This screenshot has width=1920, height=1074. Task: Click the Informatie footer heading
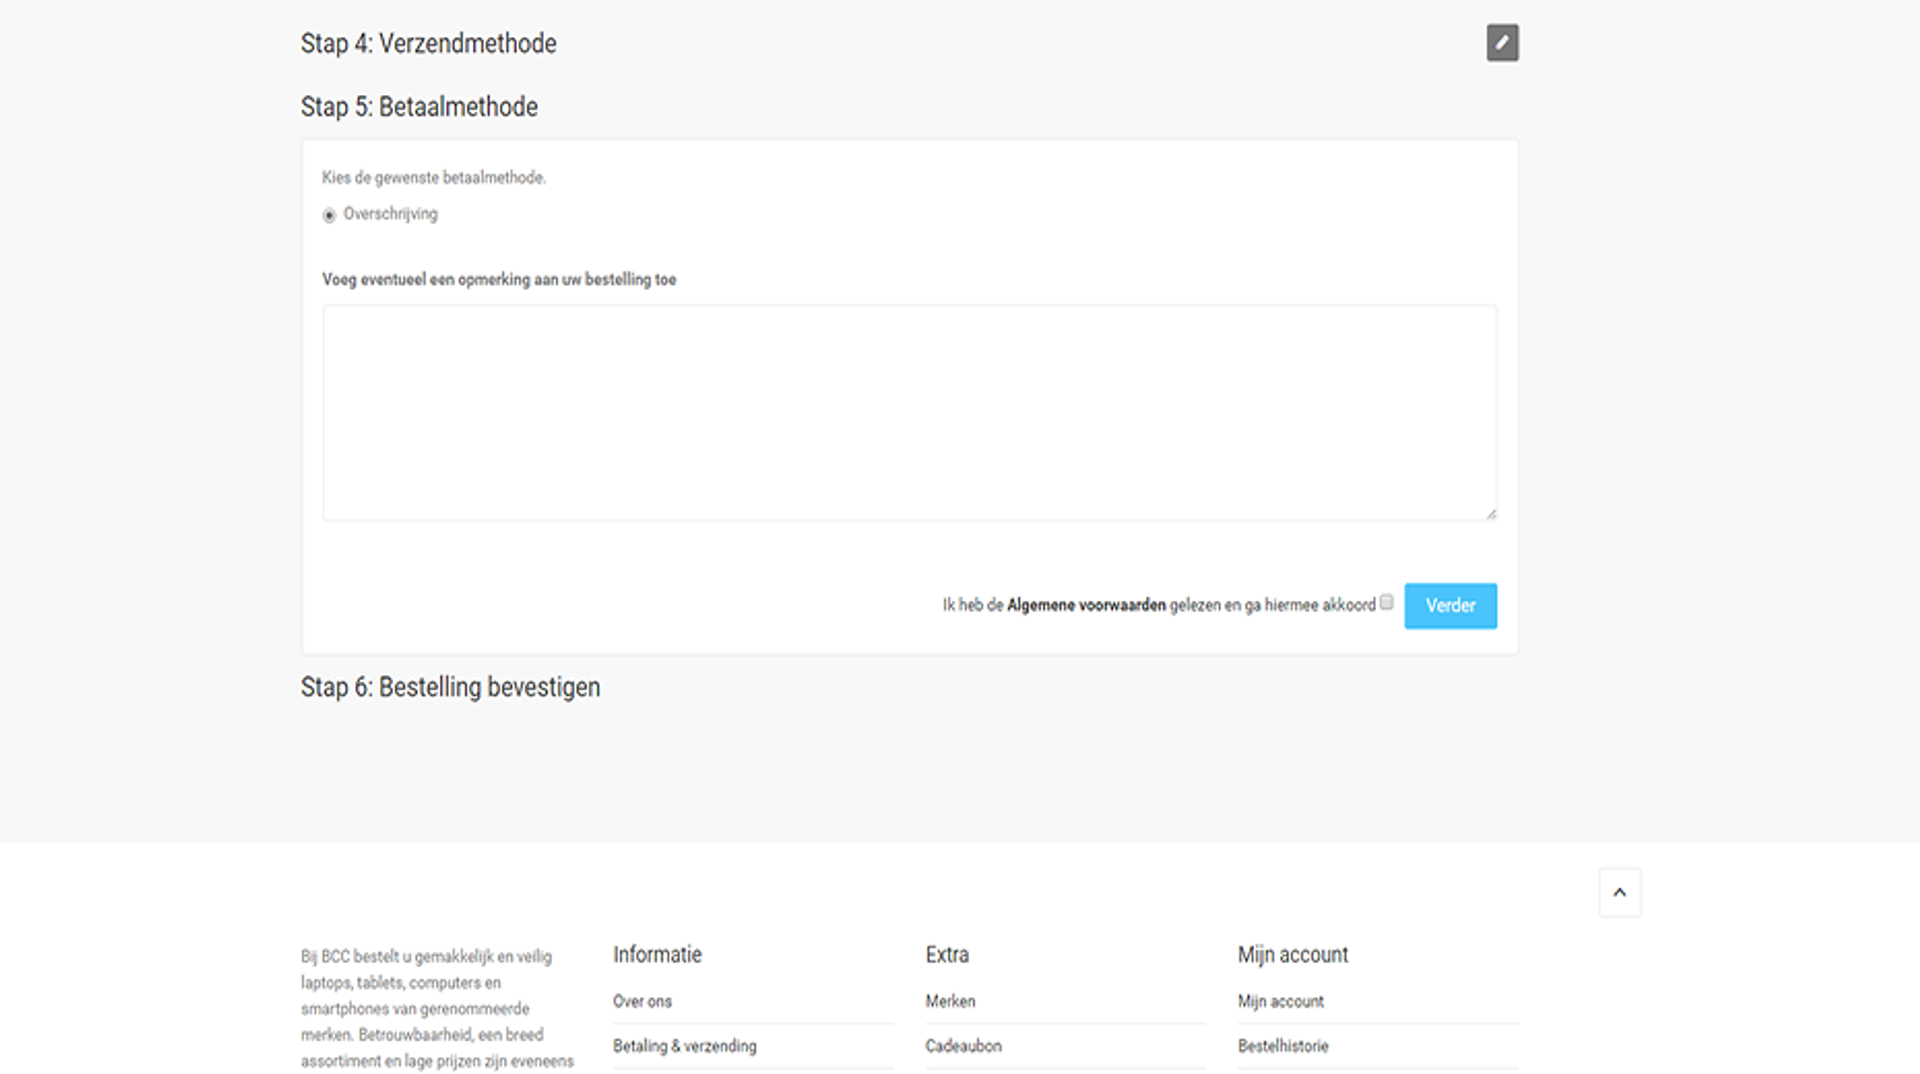(x=657, y=955)
